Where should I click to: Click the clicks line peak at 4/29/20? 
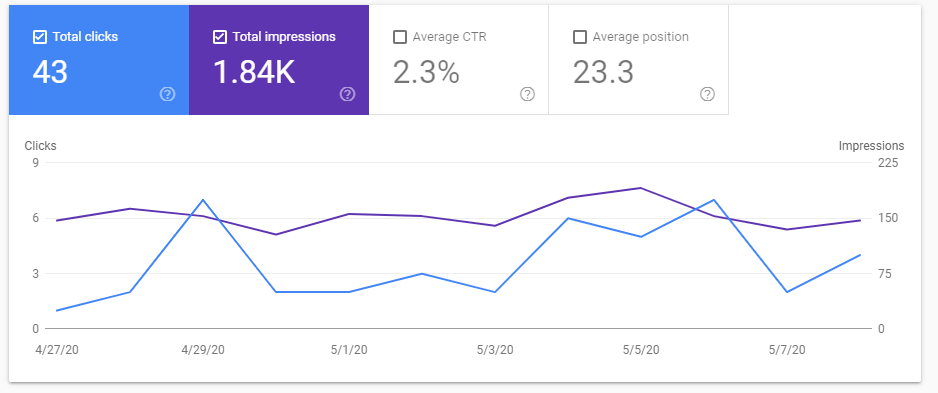(203, 200)
